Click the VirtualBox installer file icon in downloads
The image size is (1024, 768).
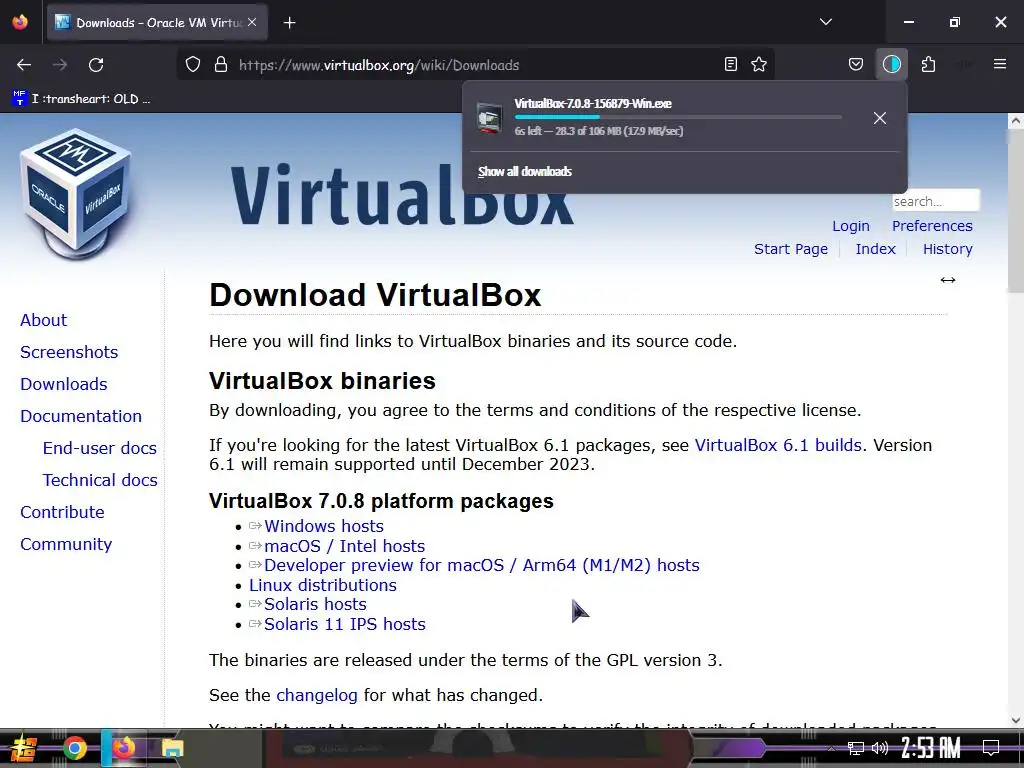488,118
